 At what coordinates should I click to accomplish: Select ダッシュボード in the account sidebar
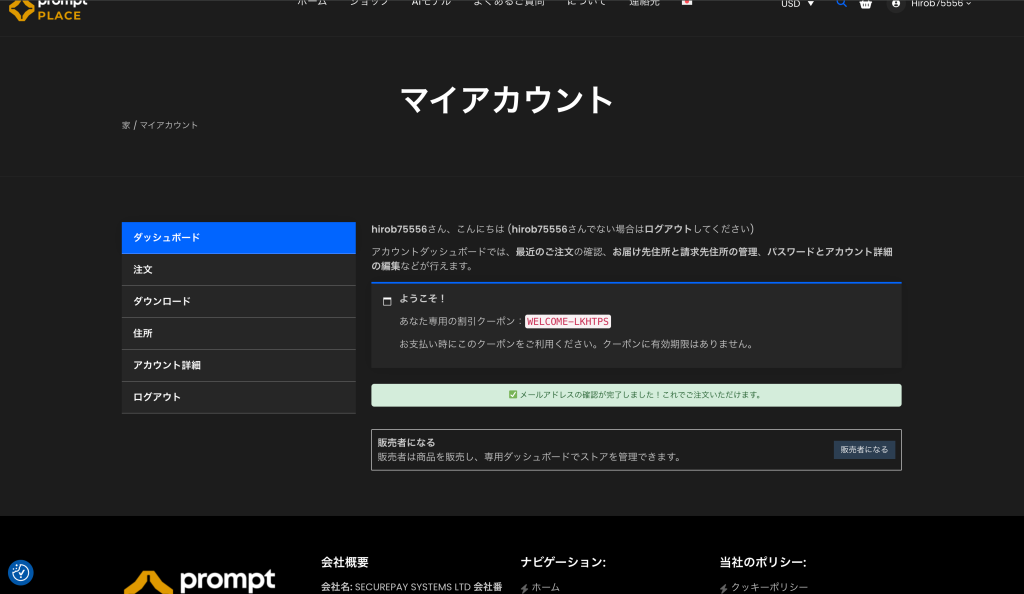(238, 238)
